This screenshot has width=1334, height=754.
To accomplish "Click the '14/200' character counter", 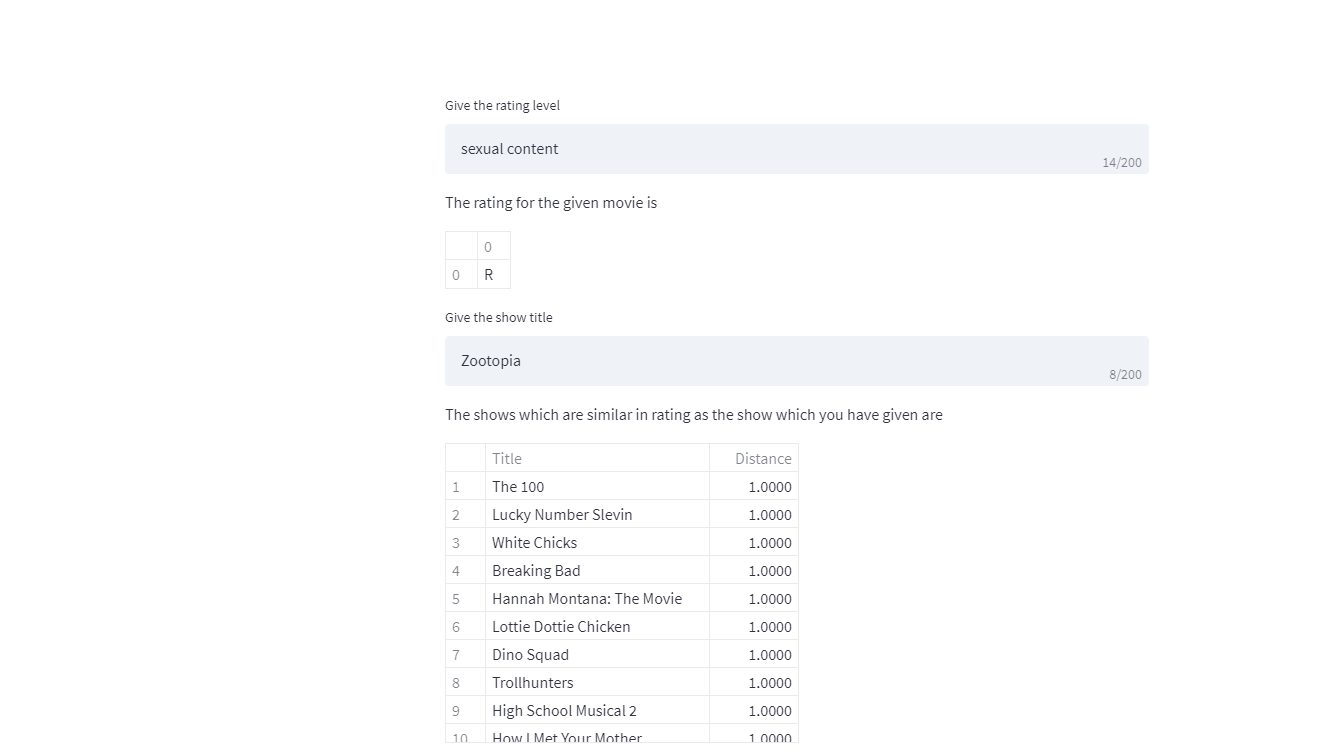I will click(1122, 162).
